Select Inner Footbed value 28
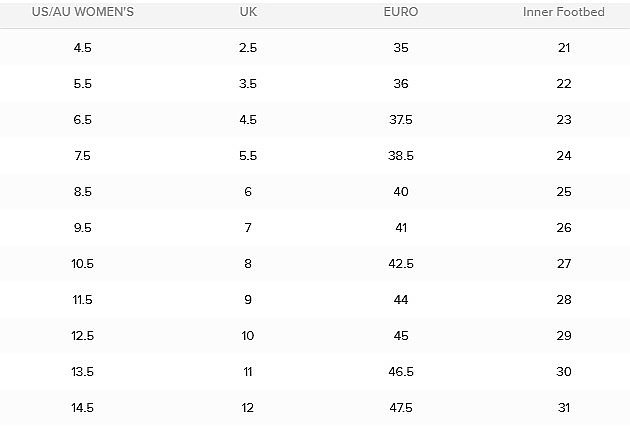Image resolution: width=630 pixels, height=432 pixels. [564, 300]
